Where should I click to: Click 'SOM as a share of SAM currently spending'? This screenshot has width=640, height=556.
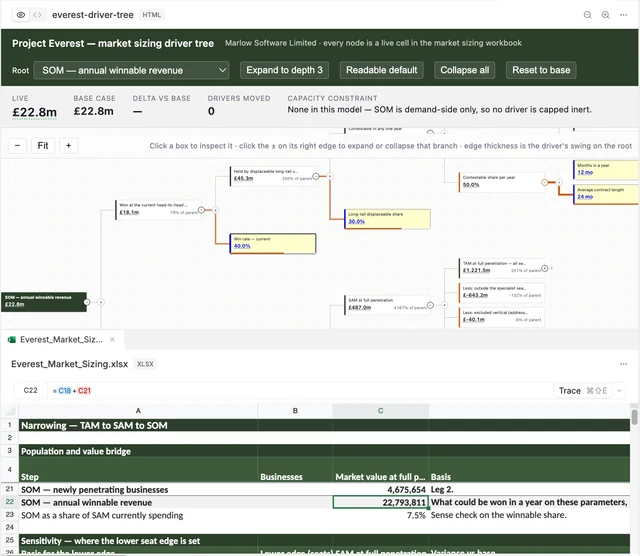[138, 515]
